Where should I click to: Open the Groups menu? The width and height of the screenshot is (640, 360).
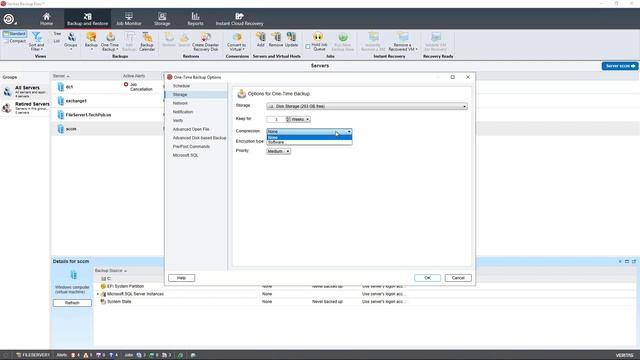click(71, 42)
